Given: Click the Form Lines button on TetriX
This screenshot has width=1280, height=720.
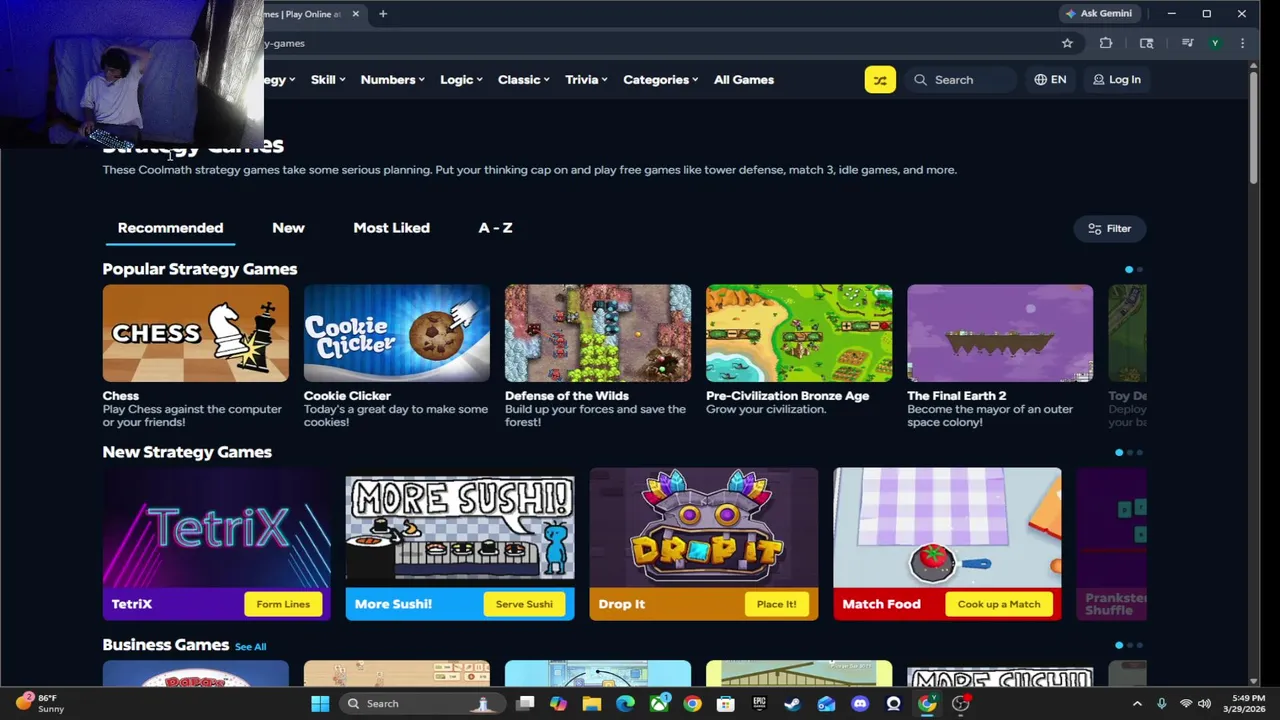Looking at the screenshot, I should [x=283, y=604].
